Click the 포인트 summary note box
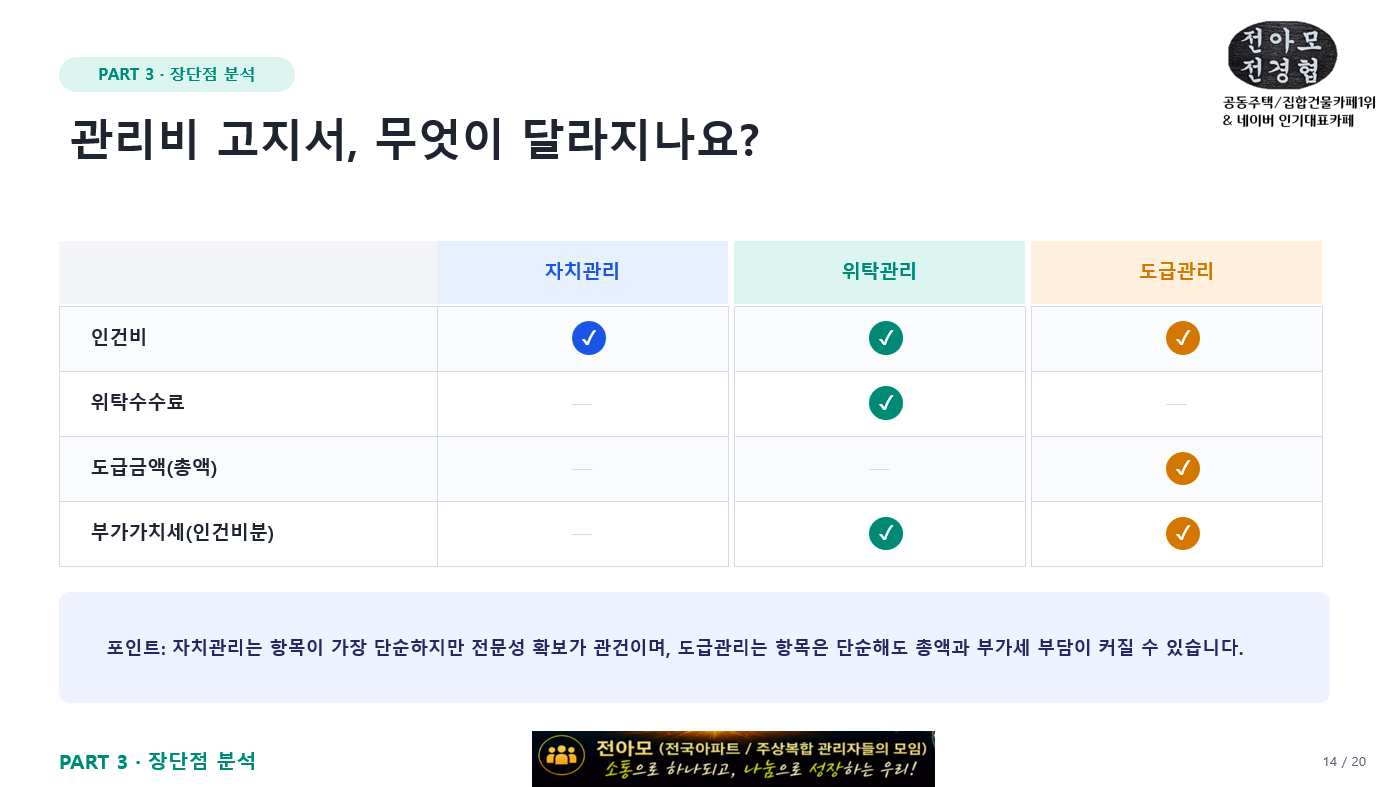This screenshot has width=1396, height=787. [x=694, y=647]
